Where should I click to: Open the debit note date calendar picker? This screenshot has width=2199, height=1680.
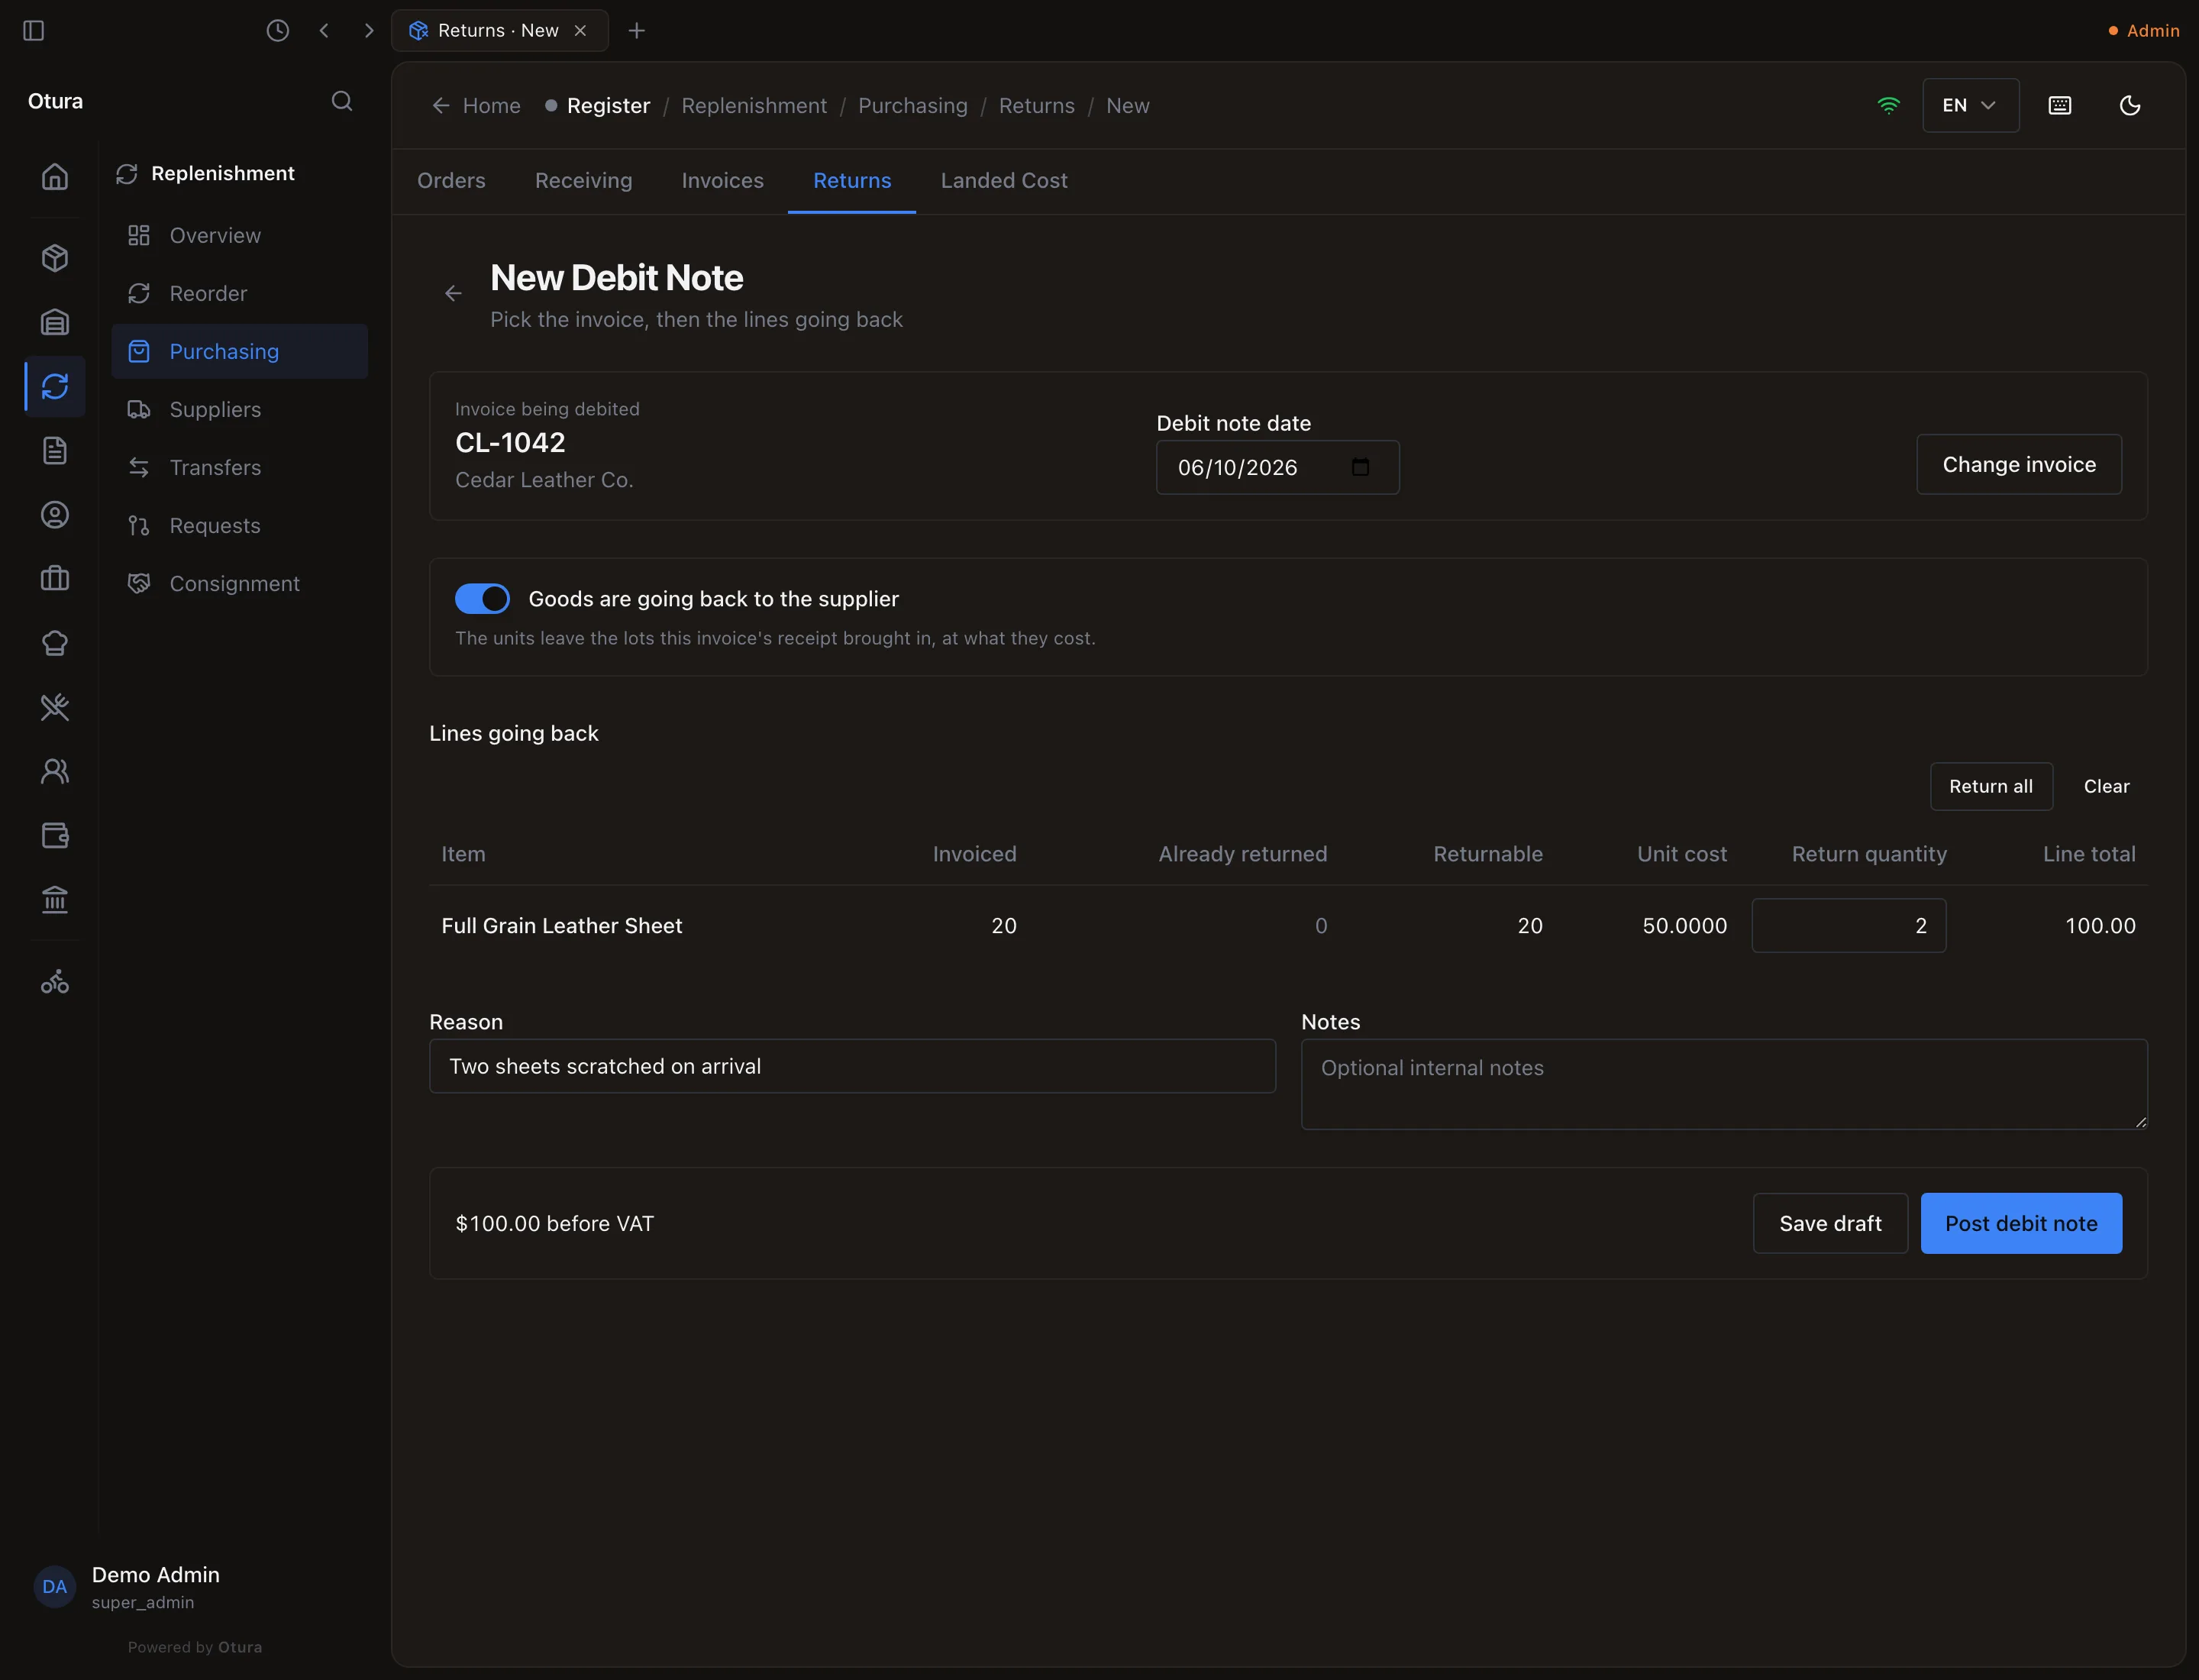tap(1360, 467)
